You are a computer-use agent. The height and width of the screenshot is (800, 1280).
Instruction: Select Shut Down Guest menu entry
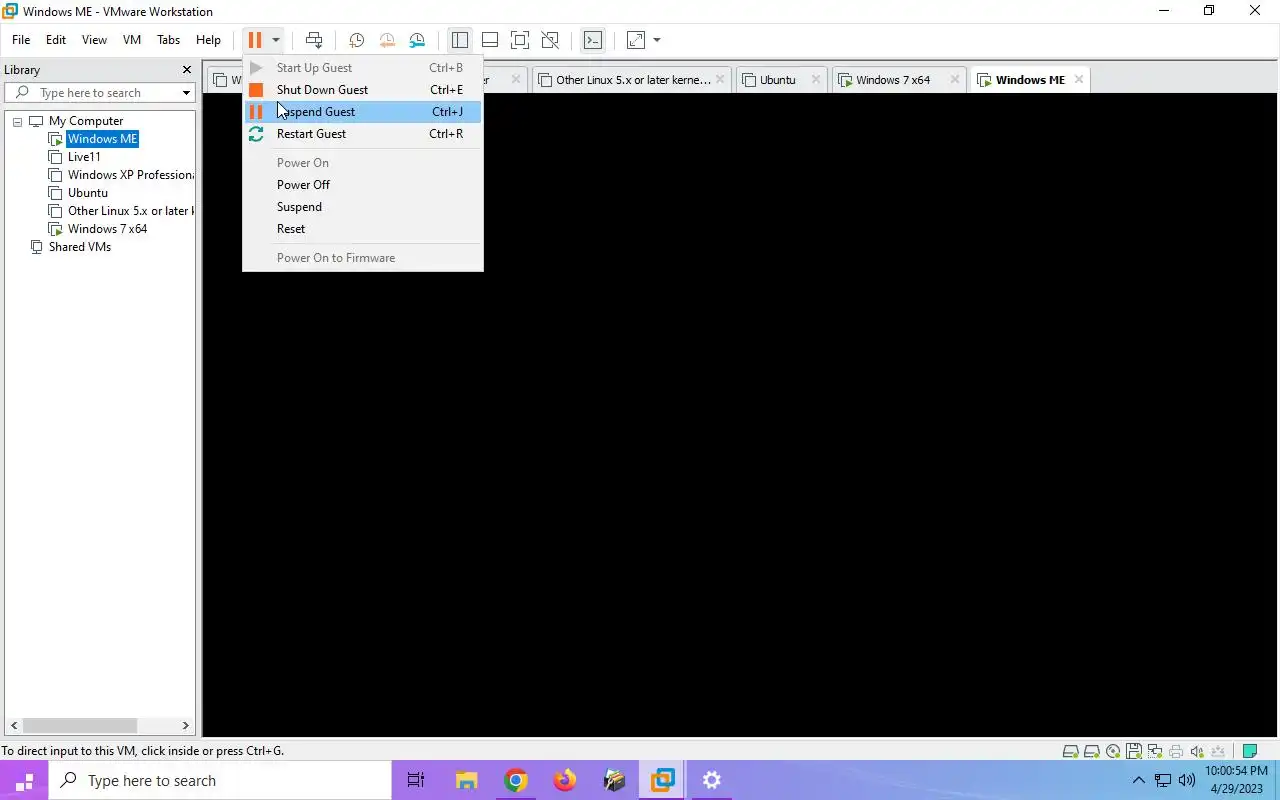pyautogui.click(x=362, y=90)
